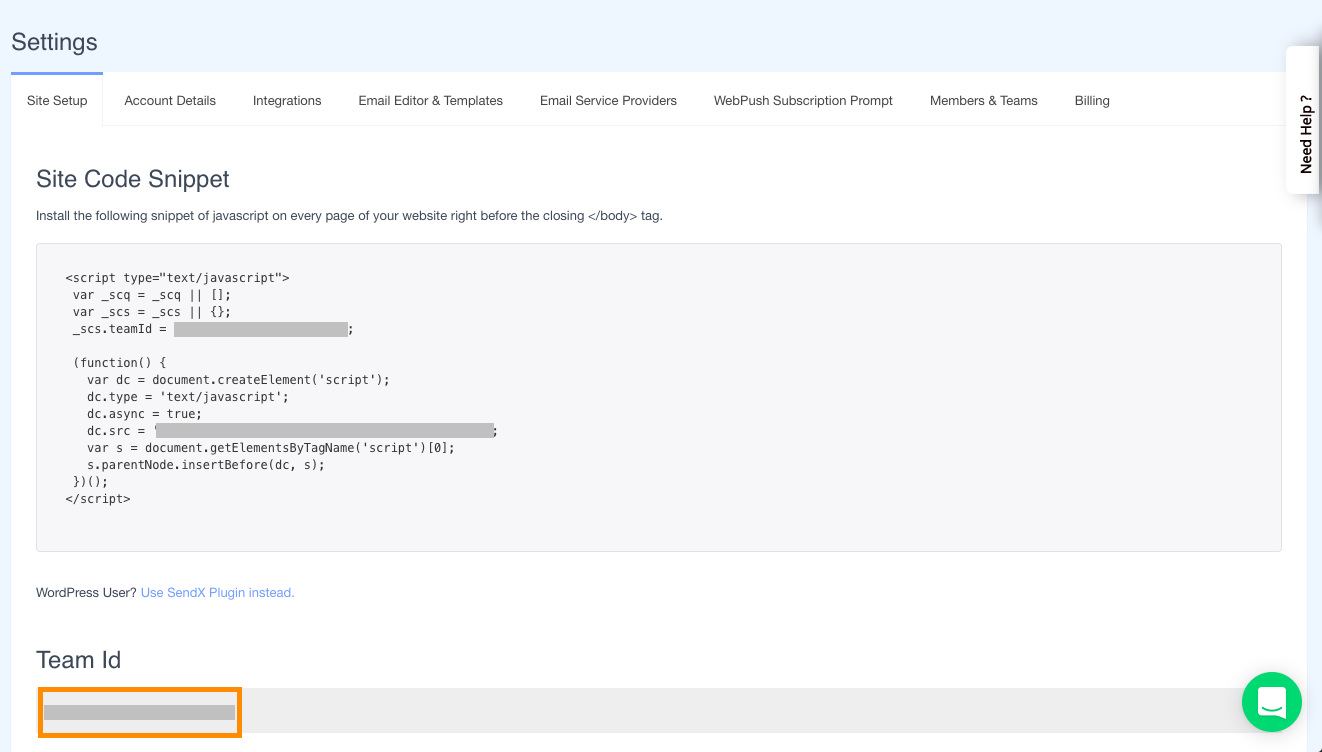Click the '(function() {' code line

pos(119,363)
